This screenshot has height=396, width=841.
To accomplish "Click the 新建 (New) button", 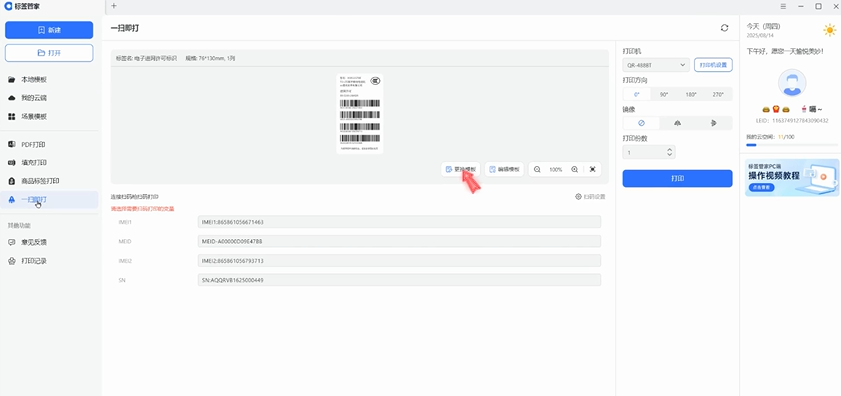I will (x=49, y=30).
